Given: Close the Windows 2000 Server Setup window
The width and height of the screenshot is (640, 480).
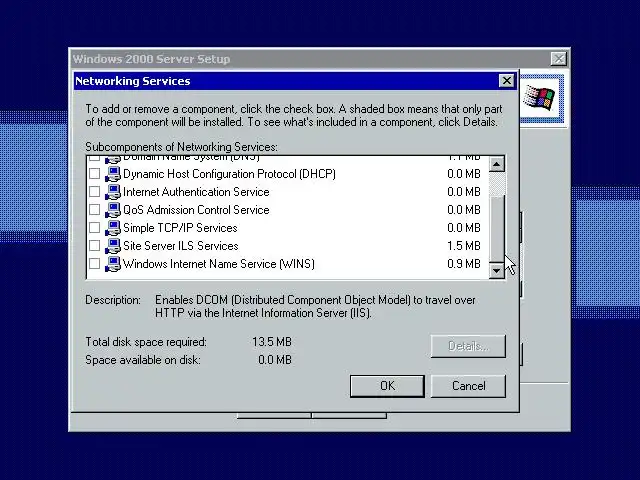Looking at the screenshot, I should (x=558, y=59).
